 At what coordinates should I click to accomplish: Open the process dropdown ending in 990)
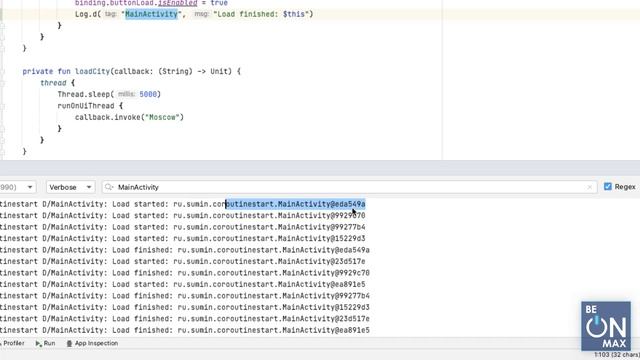coord(17,187)
